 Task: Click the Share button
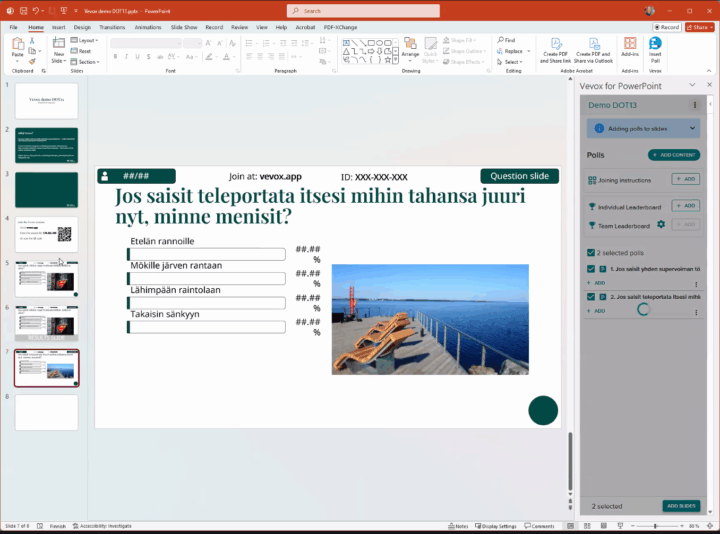(700, 27)
